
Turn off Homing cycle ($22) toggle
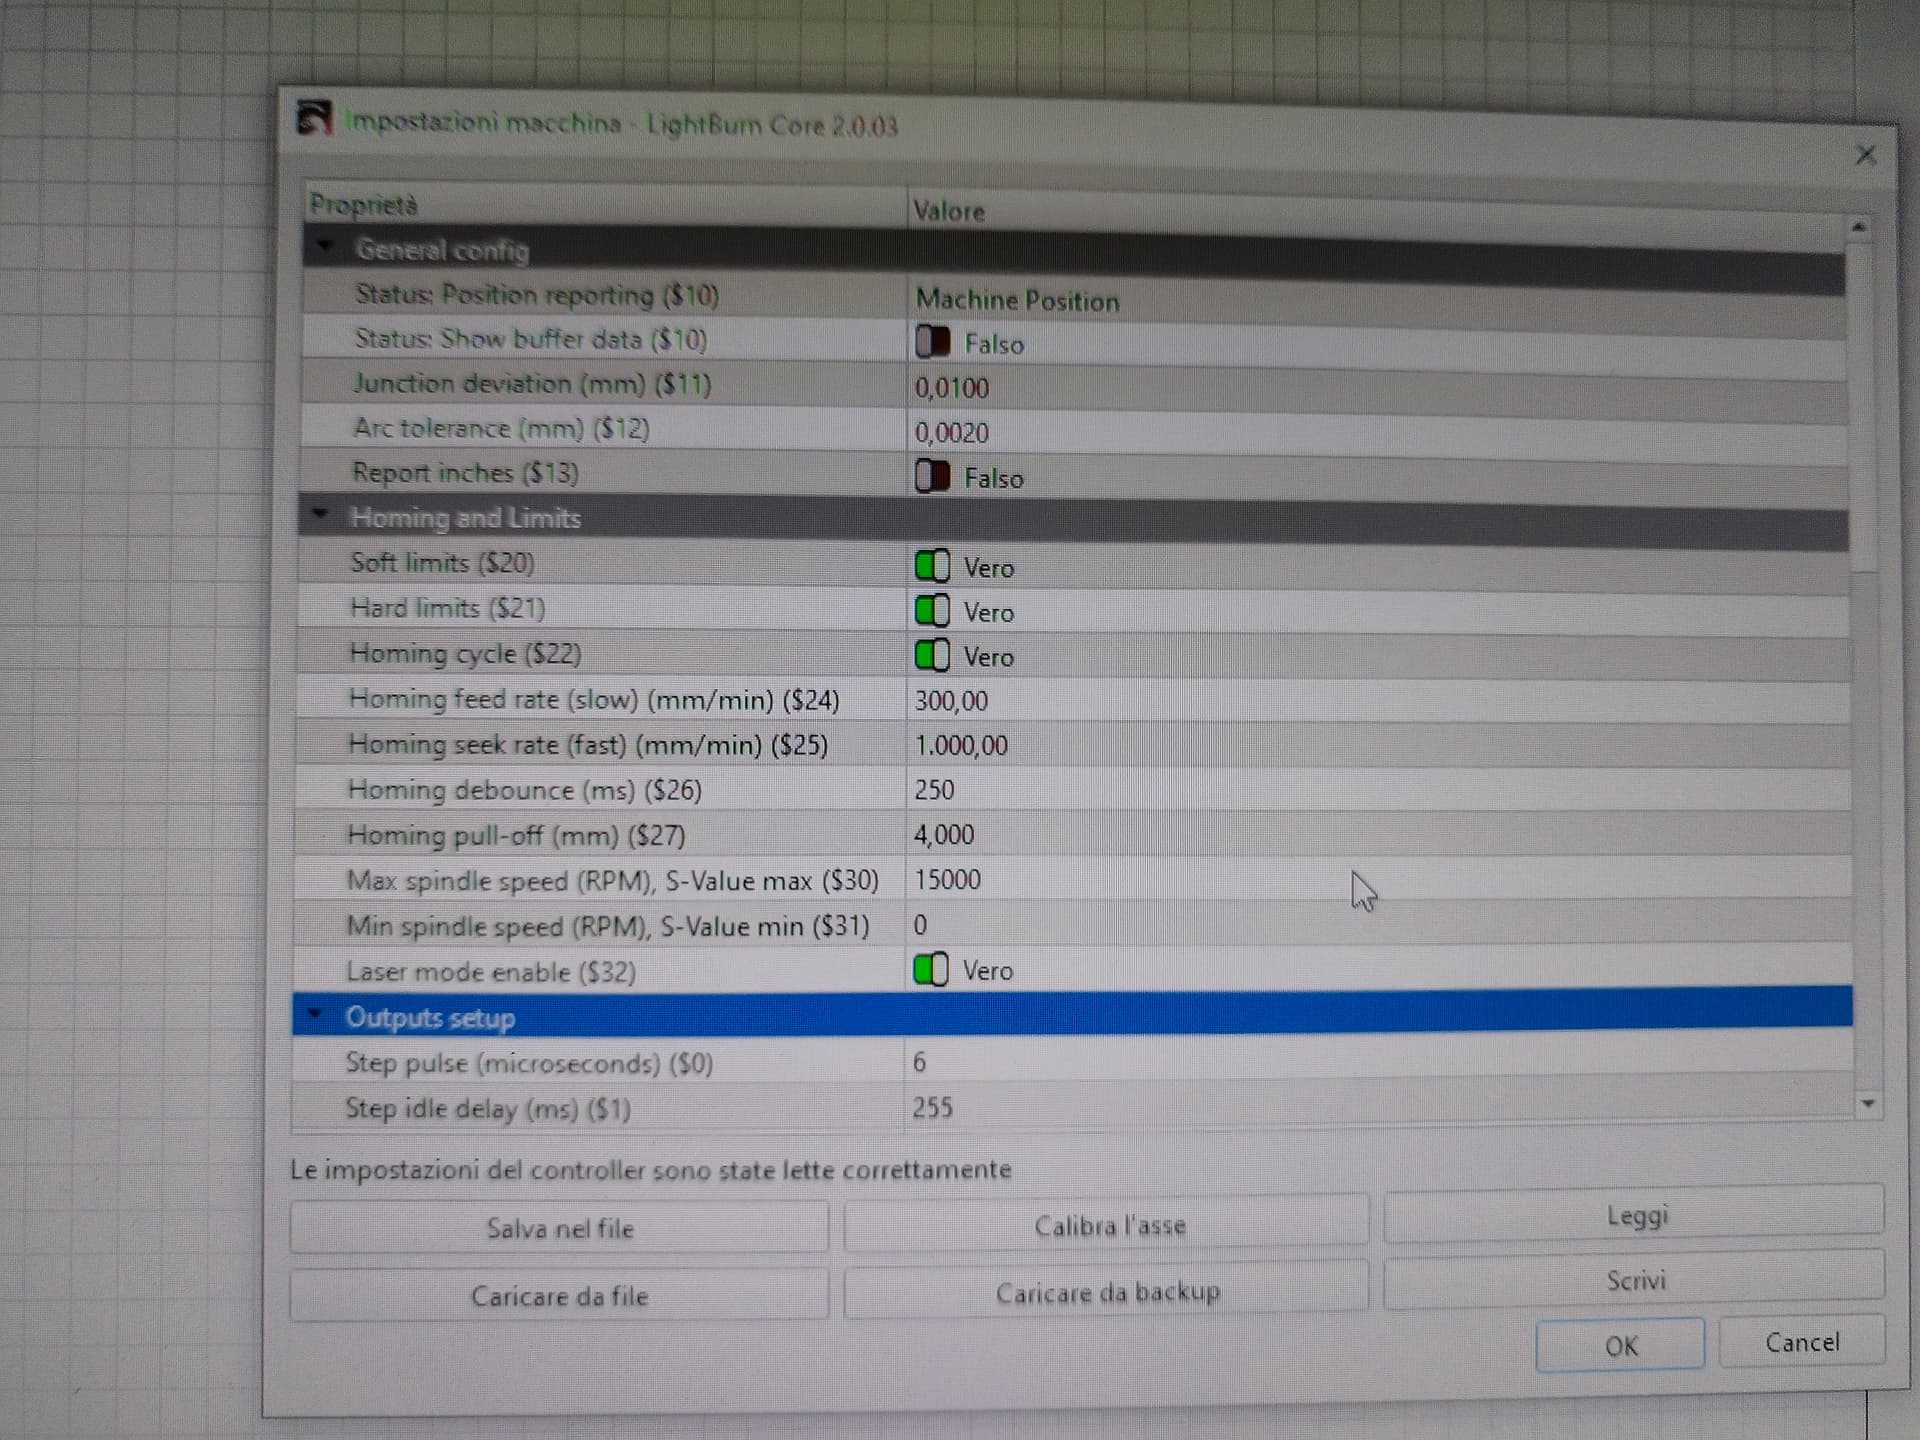[932, 655]
